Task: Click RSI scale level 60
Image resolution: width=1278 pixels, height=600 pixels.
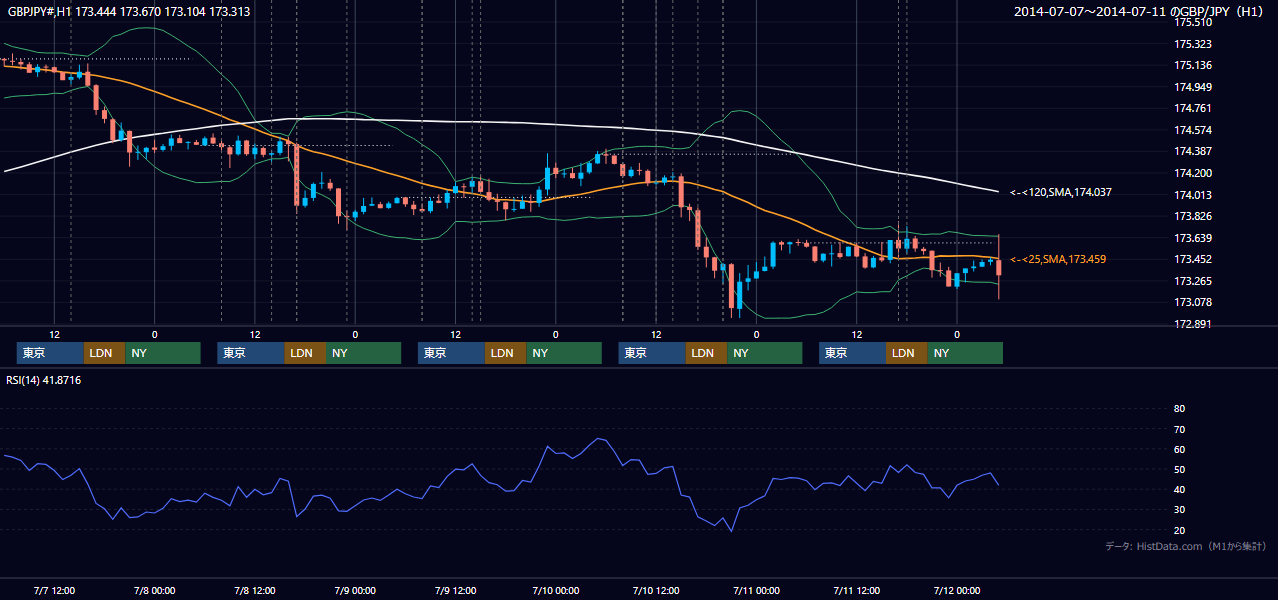Action: click(x=1179, y=450)
